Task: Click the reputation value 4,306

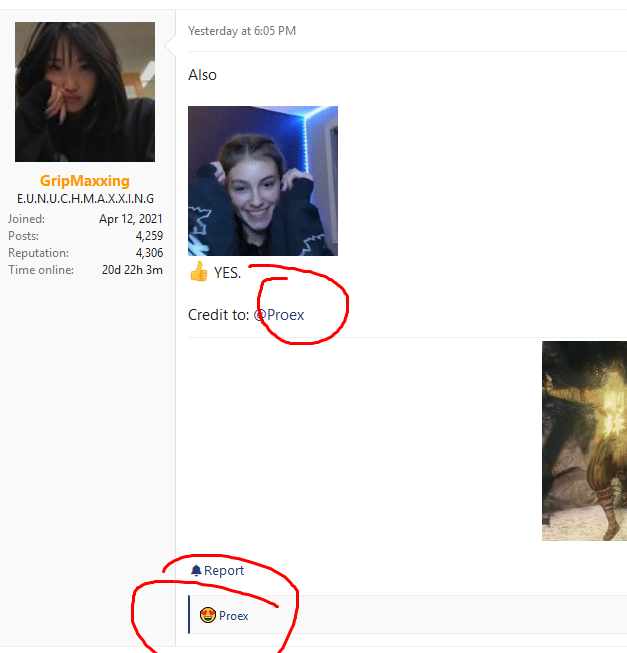Action: (149, 253)
